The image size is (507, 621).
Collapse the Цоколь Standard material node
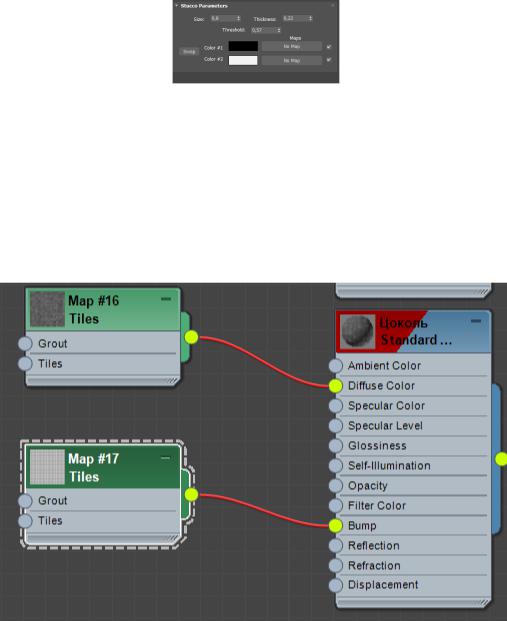pos(476,321)
